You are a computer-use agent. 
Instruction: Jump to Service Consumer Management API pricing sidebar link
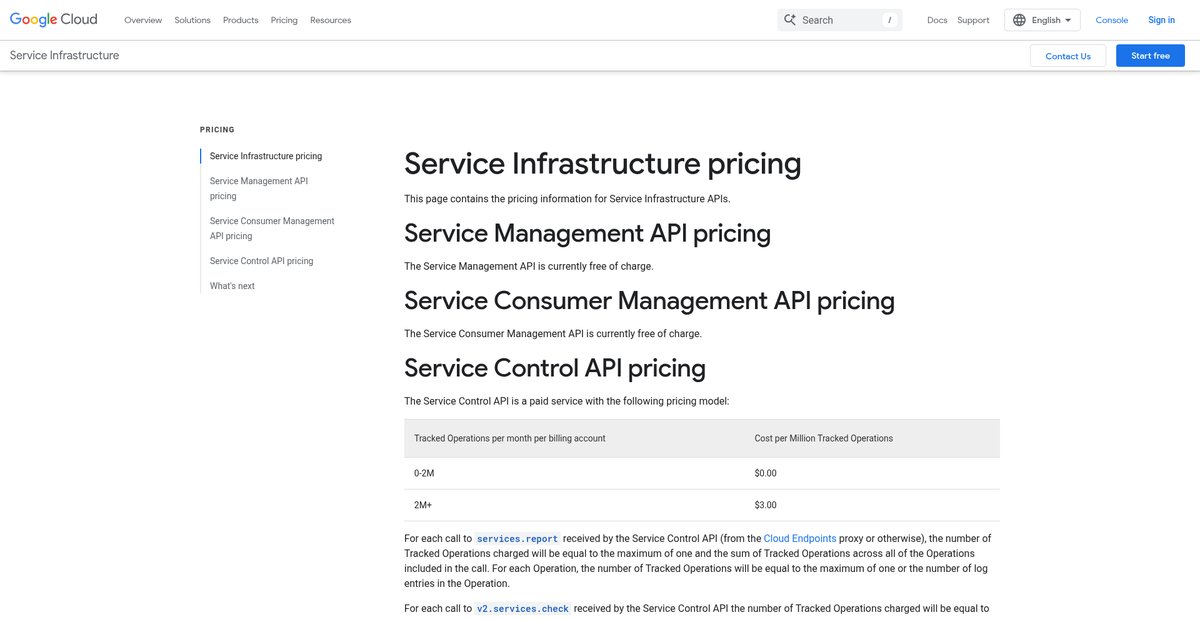272,228
